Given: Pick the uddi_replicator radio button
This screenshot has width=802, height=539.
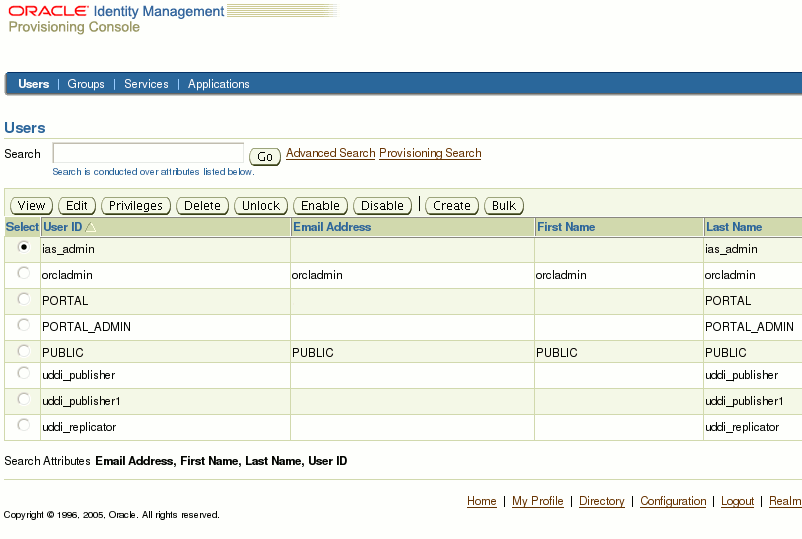Looking at the screenshot, I should tap(24, 425).
